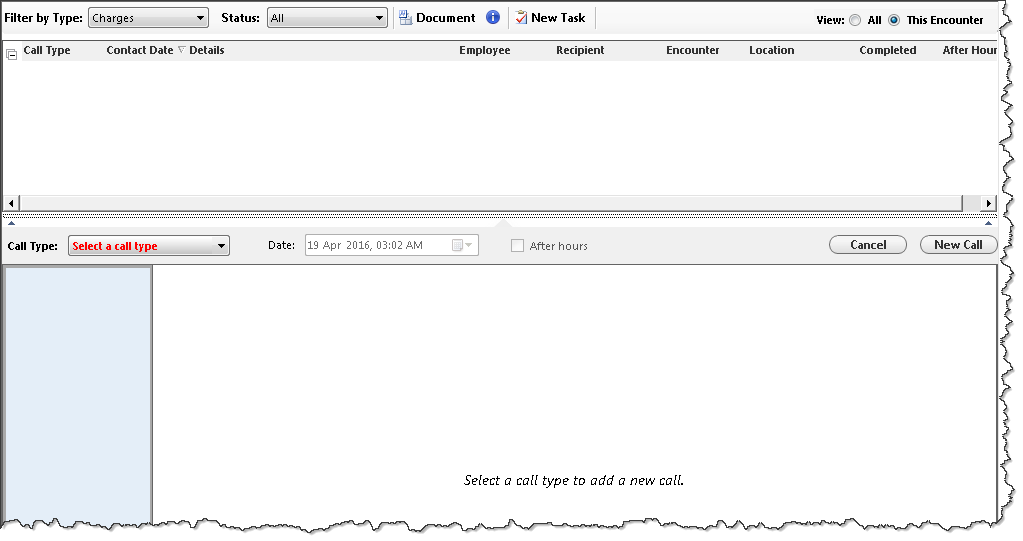Sort by the Employee column header
This screenshot has height=541, width=1023.
485,50
